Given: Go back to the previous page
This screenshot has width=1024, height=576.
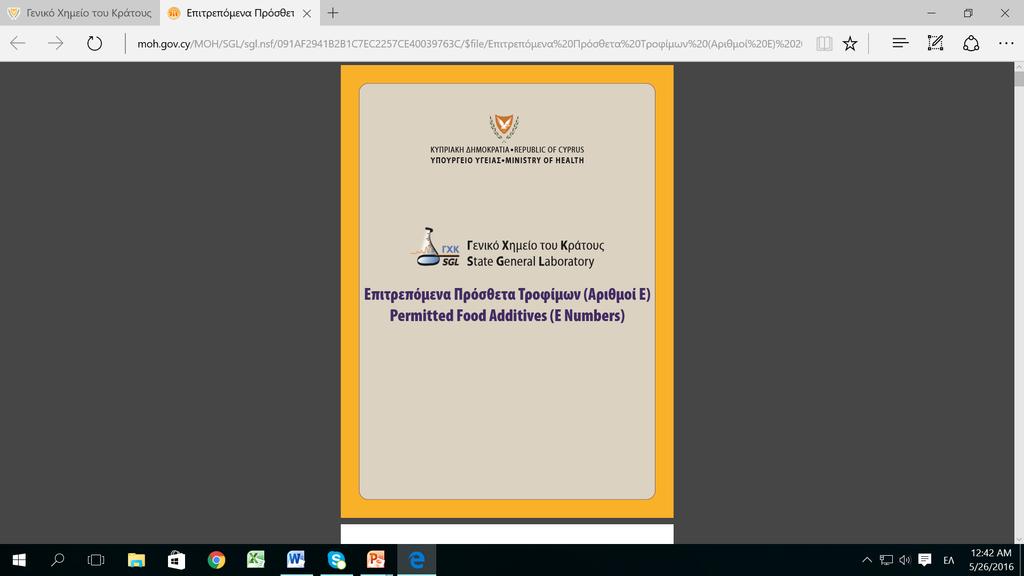Looking at the screenshot, I should coord(18,43).
